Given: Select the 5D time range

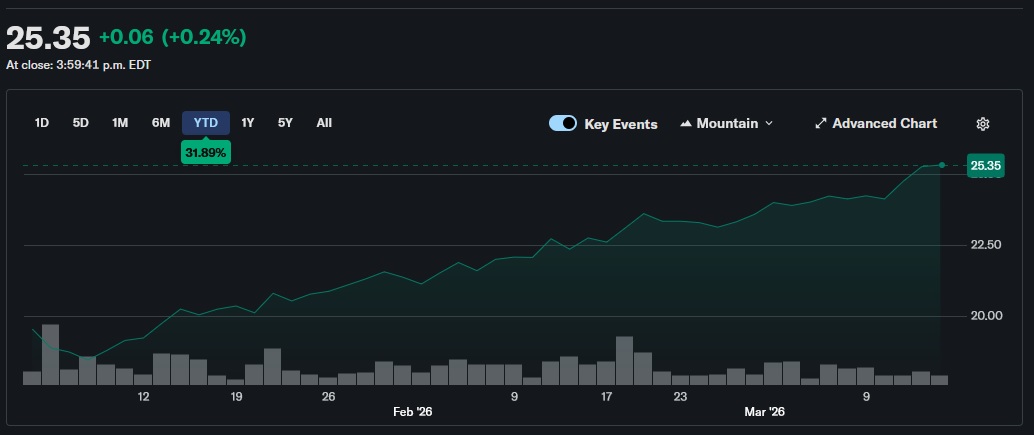Looking at the screenshot, I should [80, 123].
